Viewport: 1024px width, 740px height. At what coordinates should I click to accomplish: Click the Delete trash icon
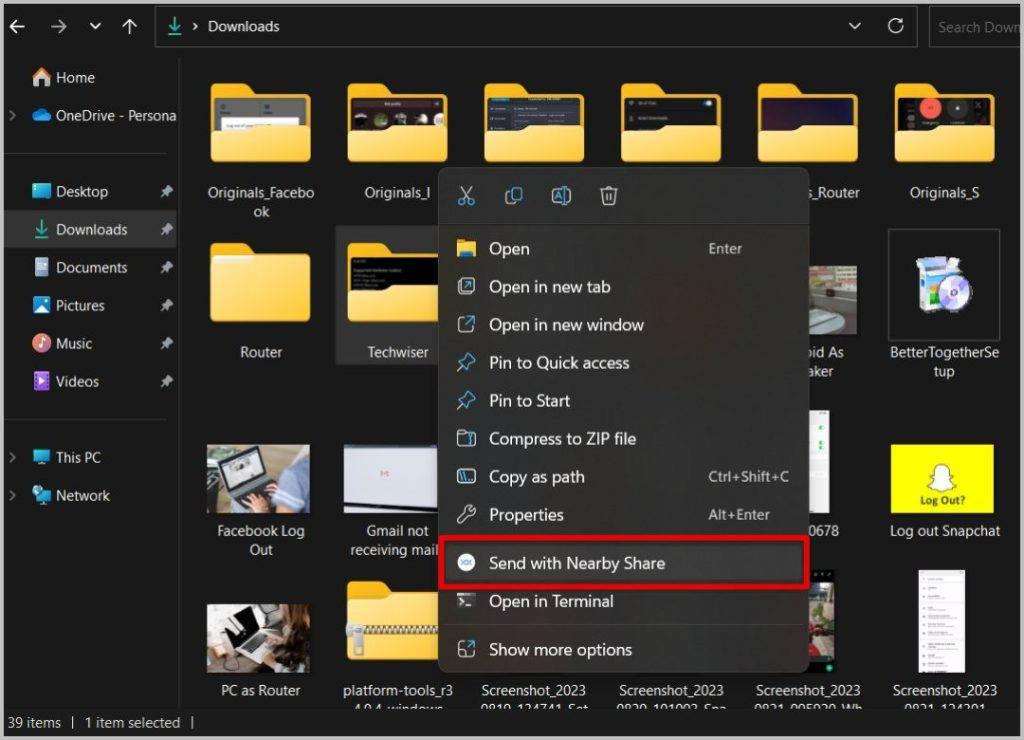click(x=609, y=195)
